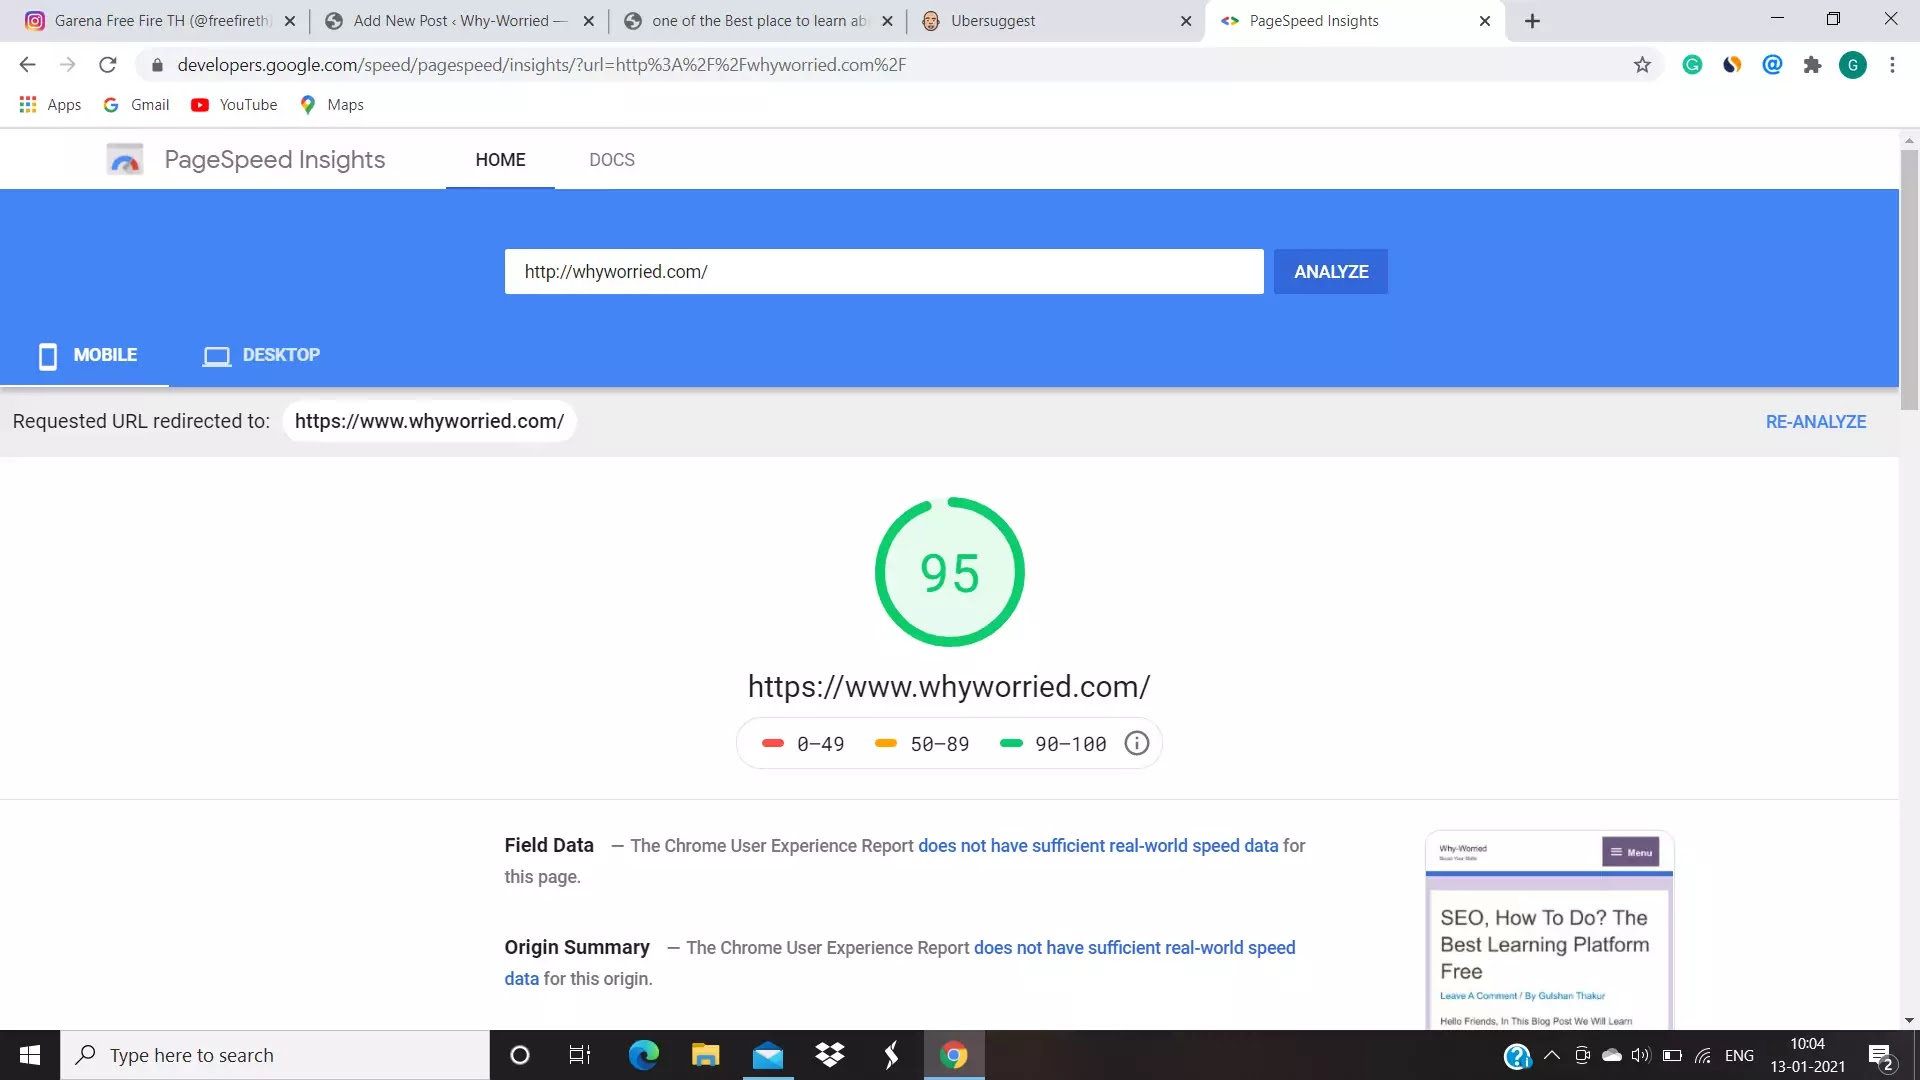Open the DOCS navigation tab

pos(611,160)
